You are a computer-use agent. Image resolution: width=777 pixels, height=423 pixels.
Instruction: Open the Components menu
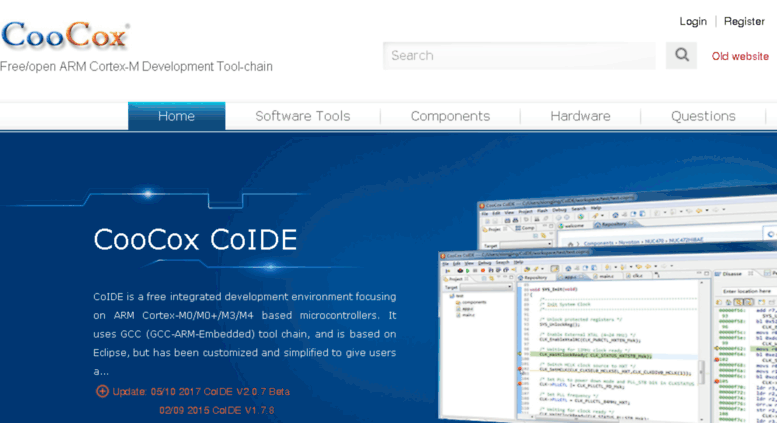point(450,116)
